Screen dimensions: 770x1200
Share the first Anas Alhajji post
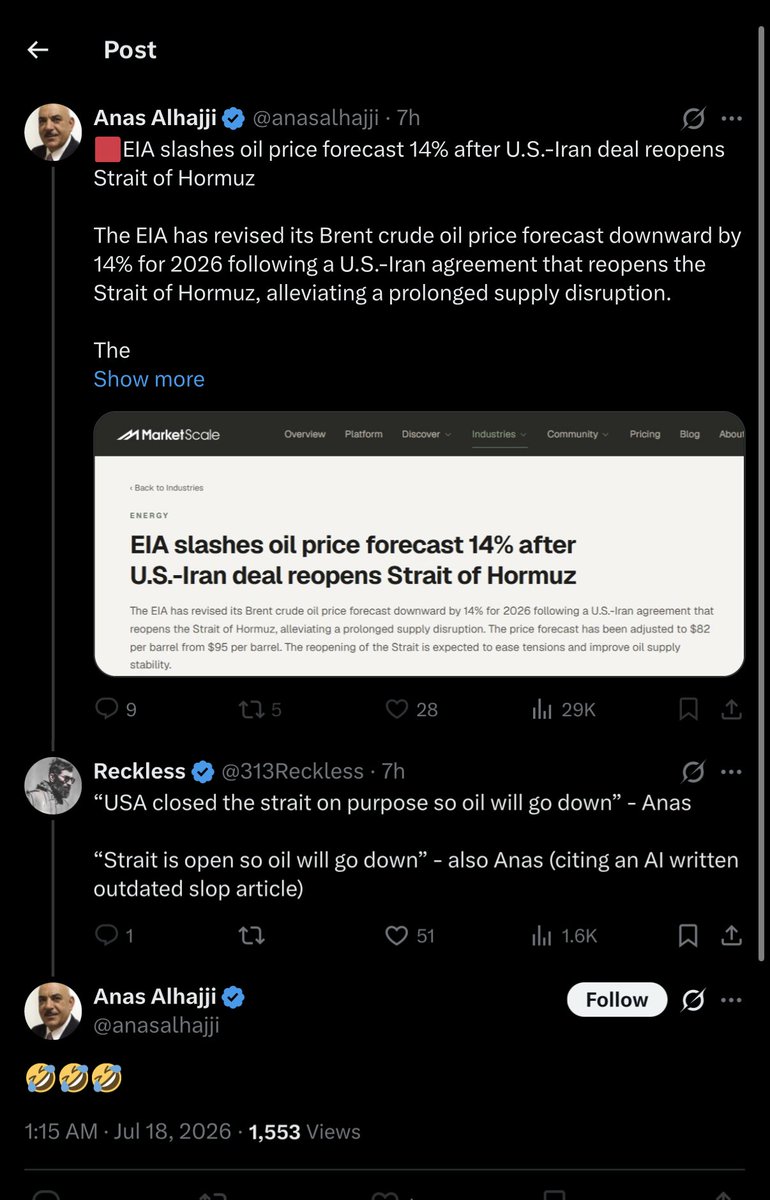tap(731, 709)
